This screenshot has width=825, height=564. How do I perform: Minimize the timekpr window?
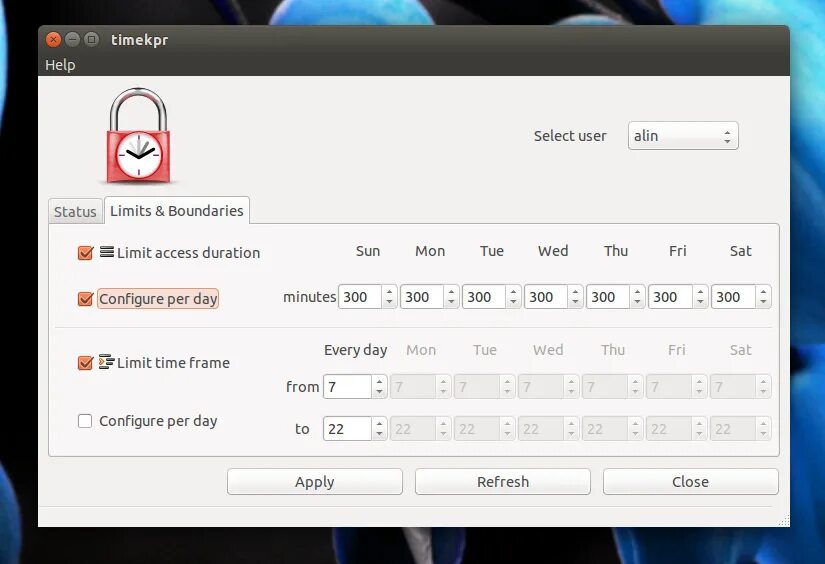[x=73, y=39]
